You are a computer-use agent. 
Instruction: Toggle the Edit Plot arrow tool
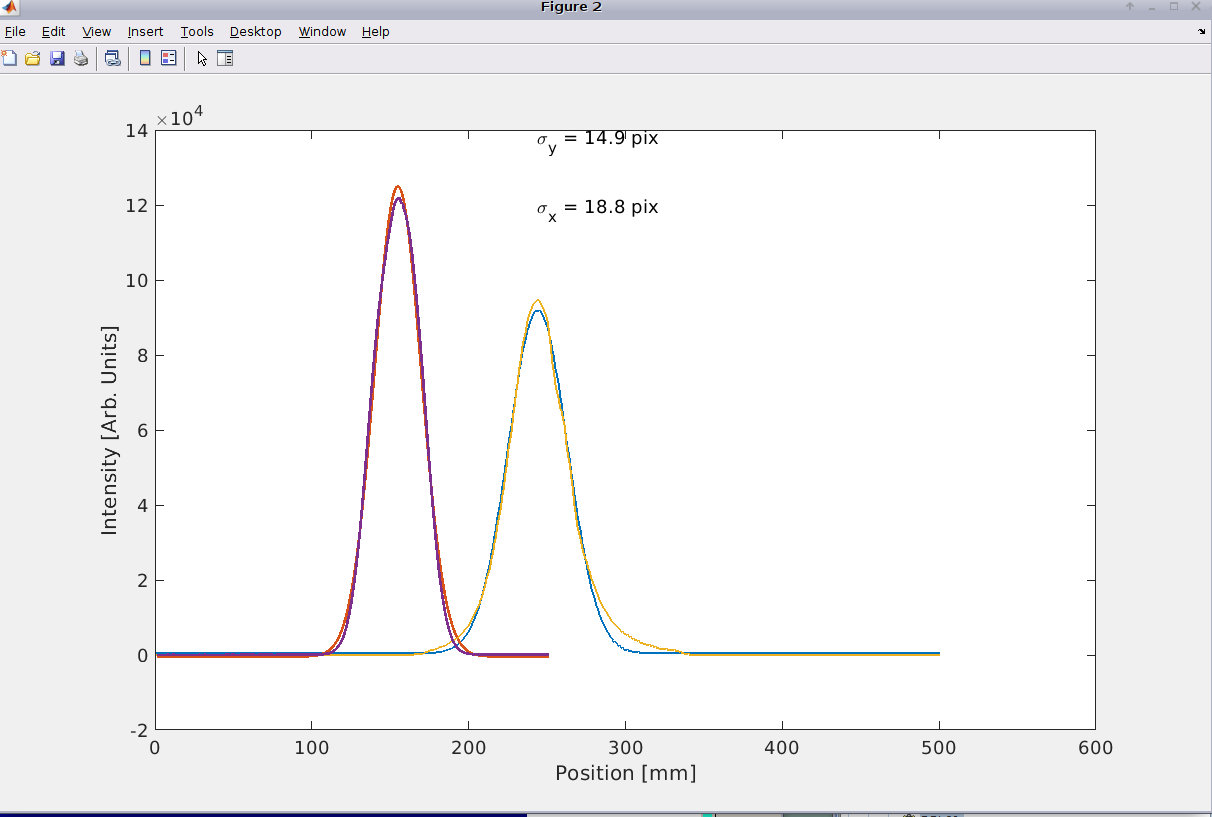202,58
